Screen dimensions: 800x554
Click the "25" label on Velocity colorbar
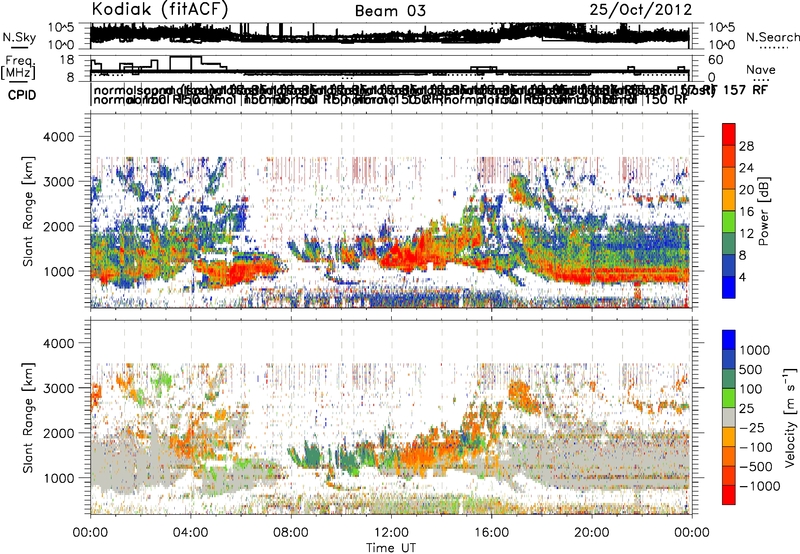coord(746,408)
